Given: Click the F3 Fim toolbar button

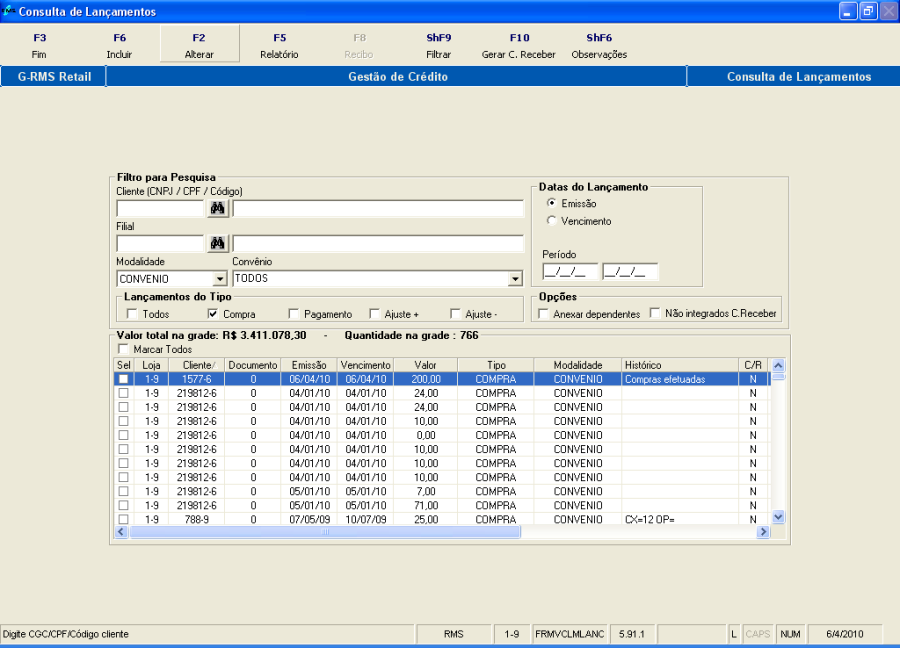Looking at the screenshot, I should [39, 45].
